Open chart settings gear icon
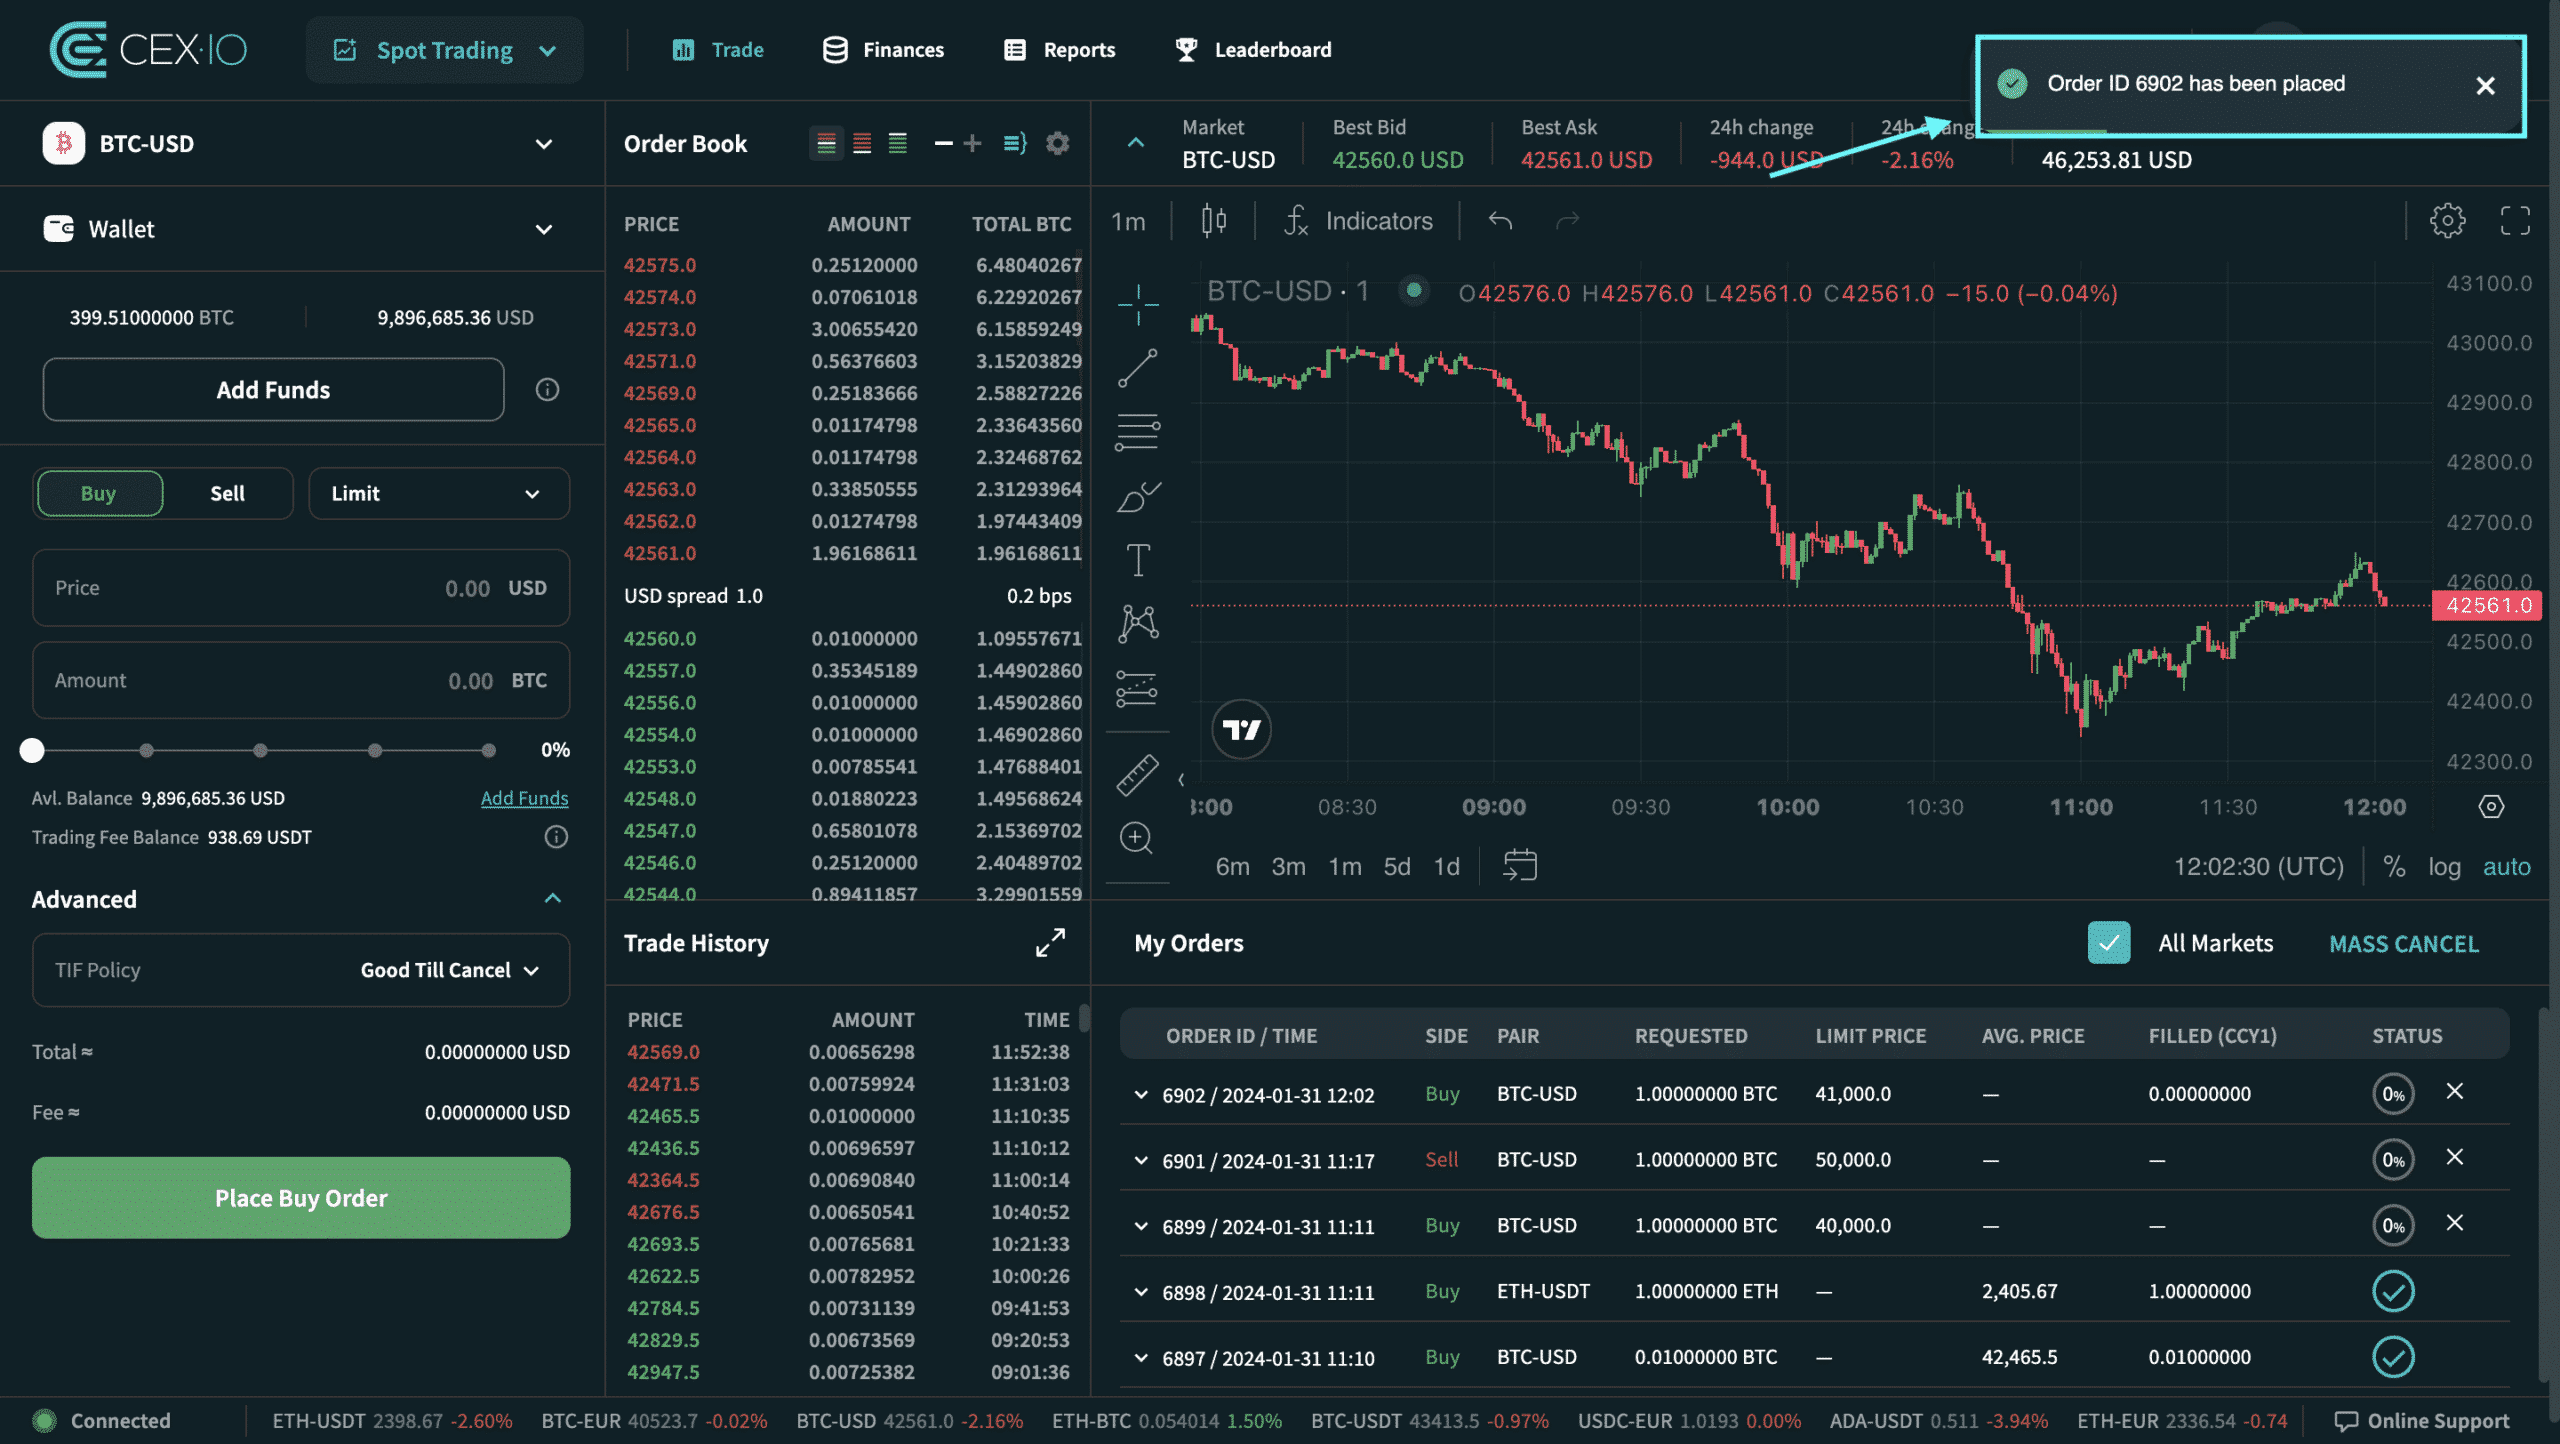 click(2447, 220)
